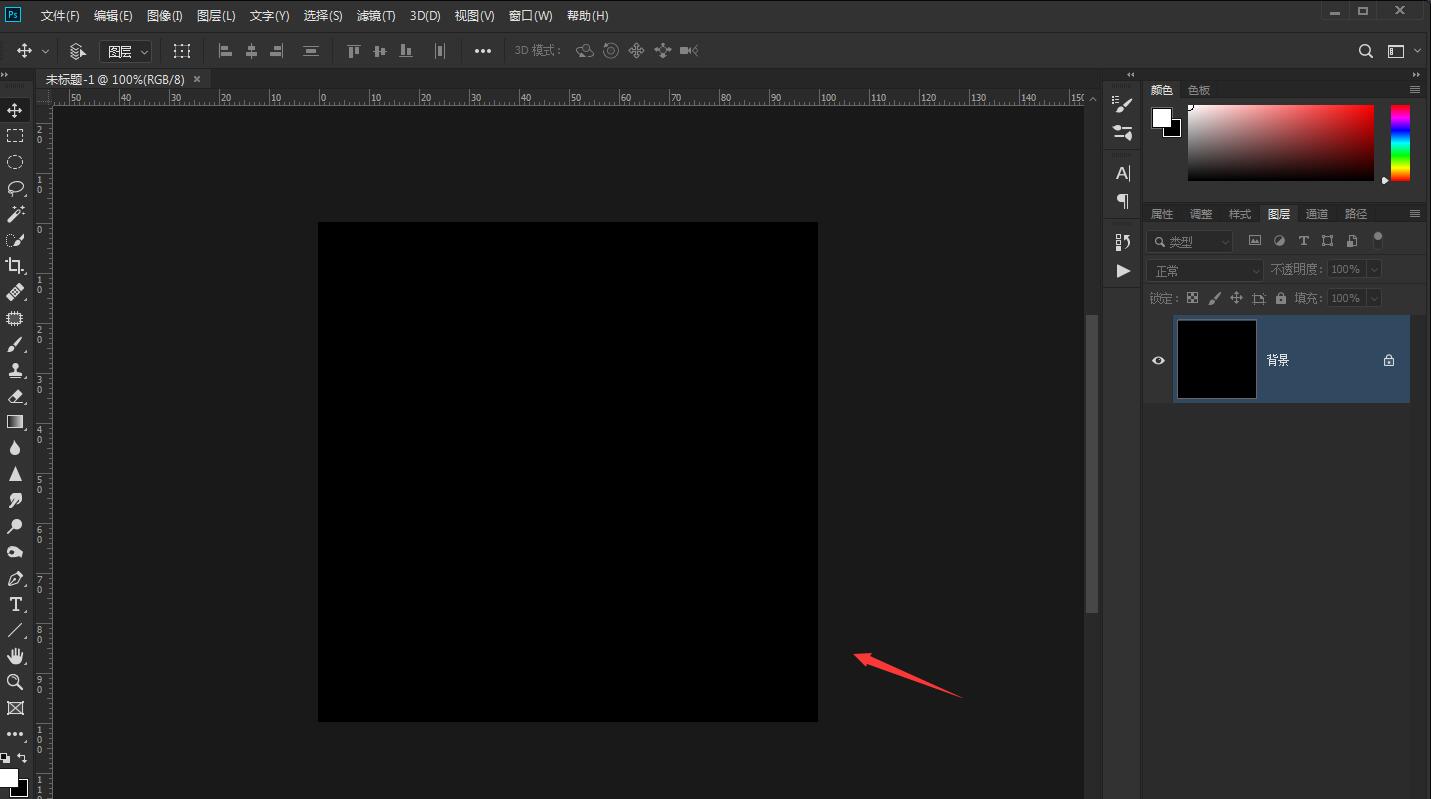The image size is (1431, 799).
Task: Open the 图层 auto-select dropdown in options bar
Action: (126, 51)
